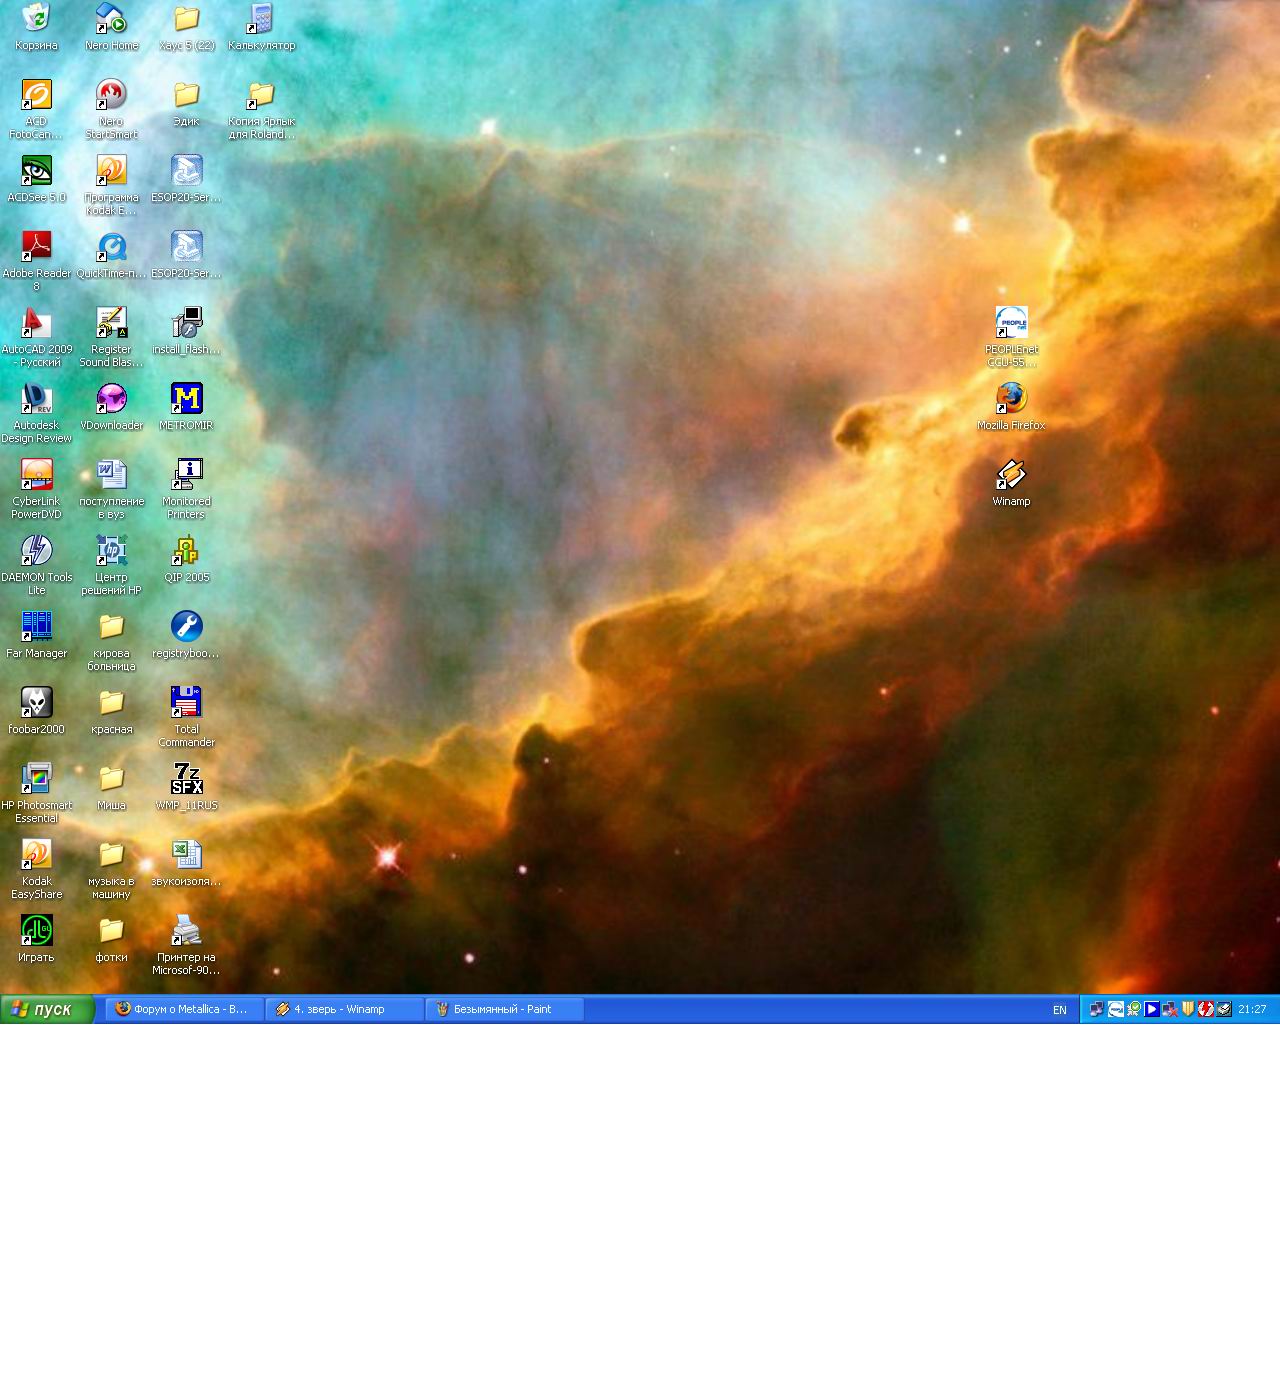Screen dimensions: 1280x1400
Task: Click the METROMIR desktop icon
Action: click(x=186, y=399)
